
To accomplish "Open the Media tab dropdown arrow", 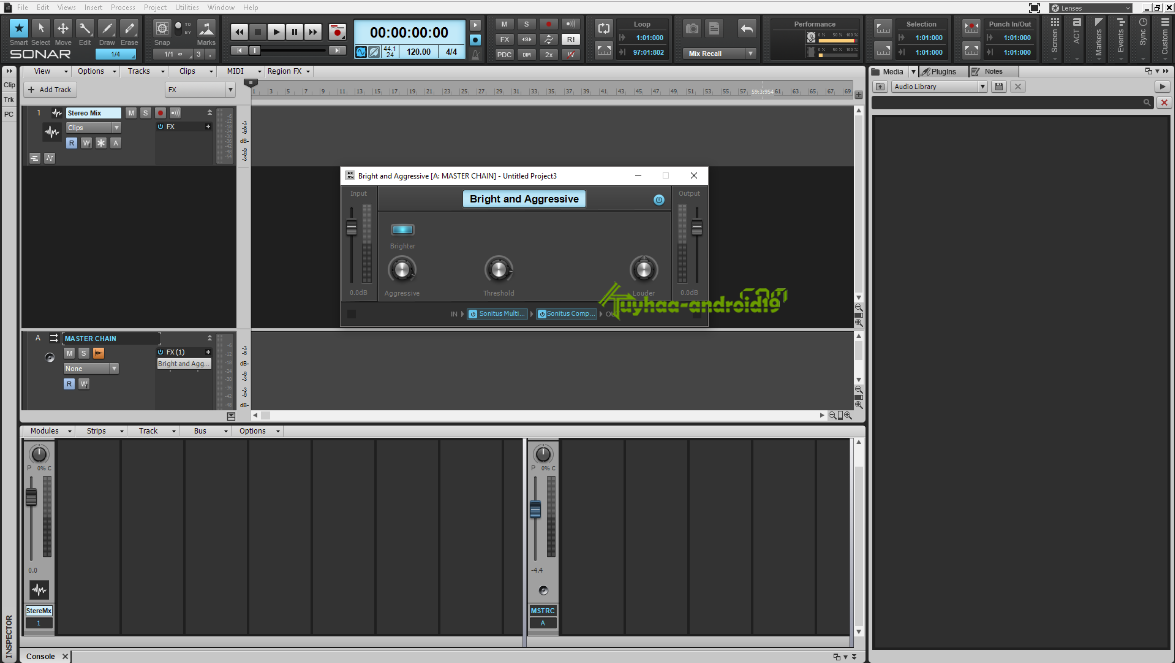I will (x=913, y=72).
